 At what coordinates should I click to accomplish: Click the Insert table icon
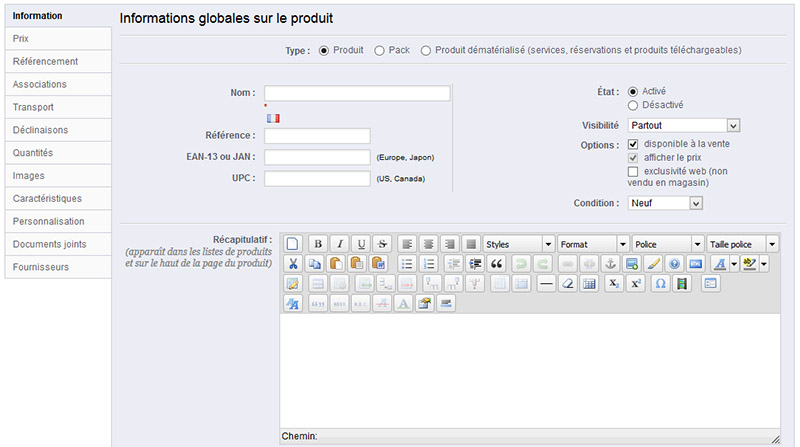(x=589, y=284)
